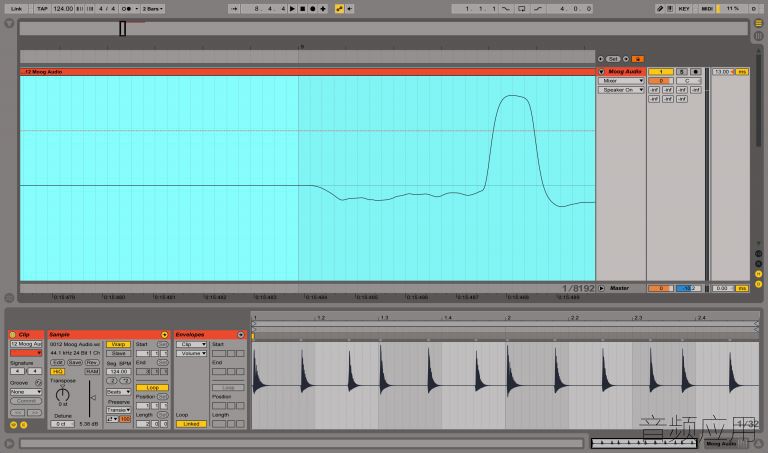Image resolution: width=768 pixels, height=453 pixels.
Task: Toggle the Warp switch in Sample box
Action: (118, 345)
